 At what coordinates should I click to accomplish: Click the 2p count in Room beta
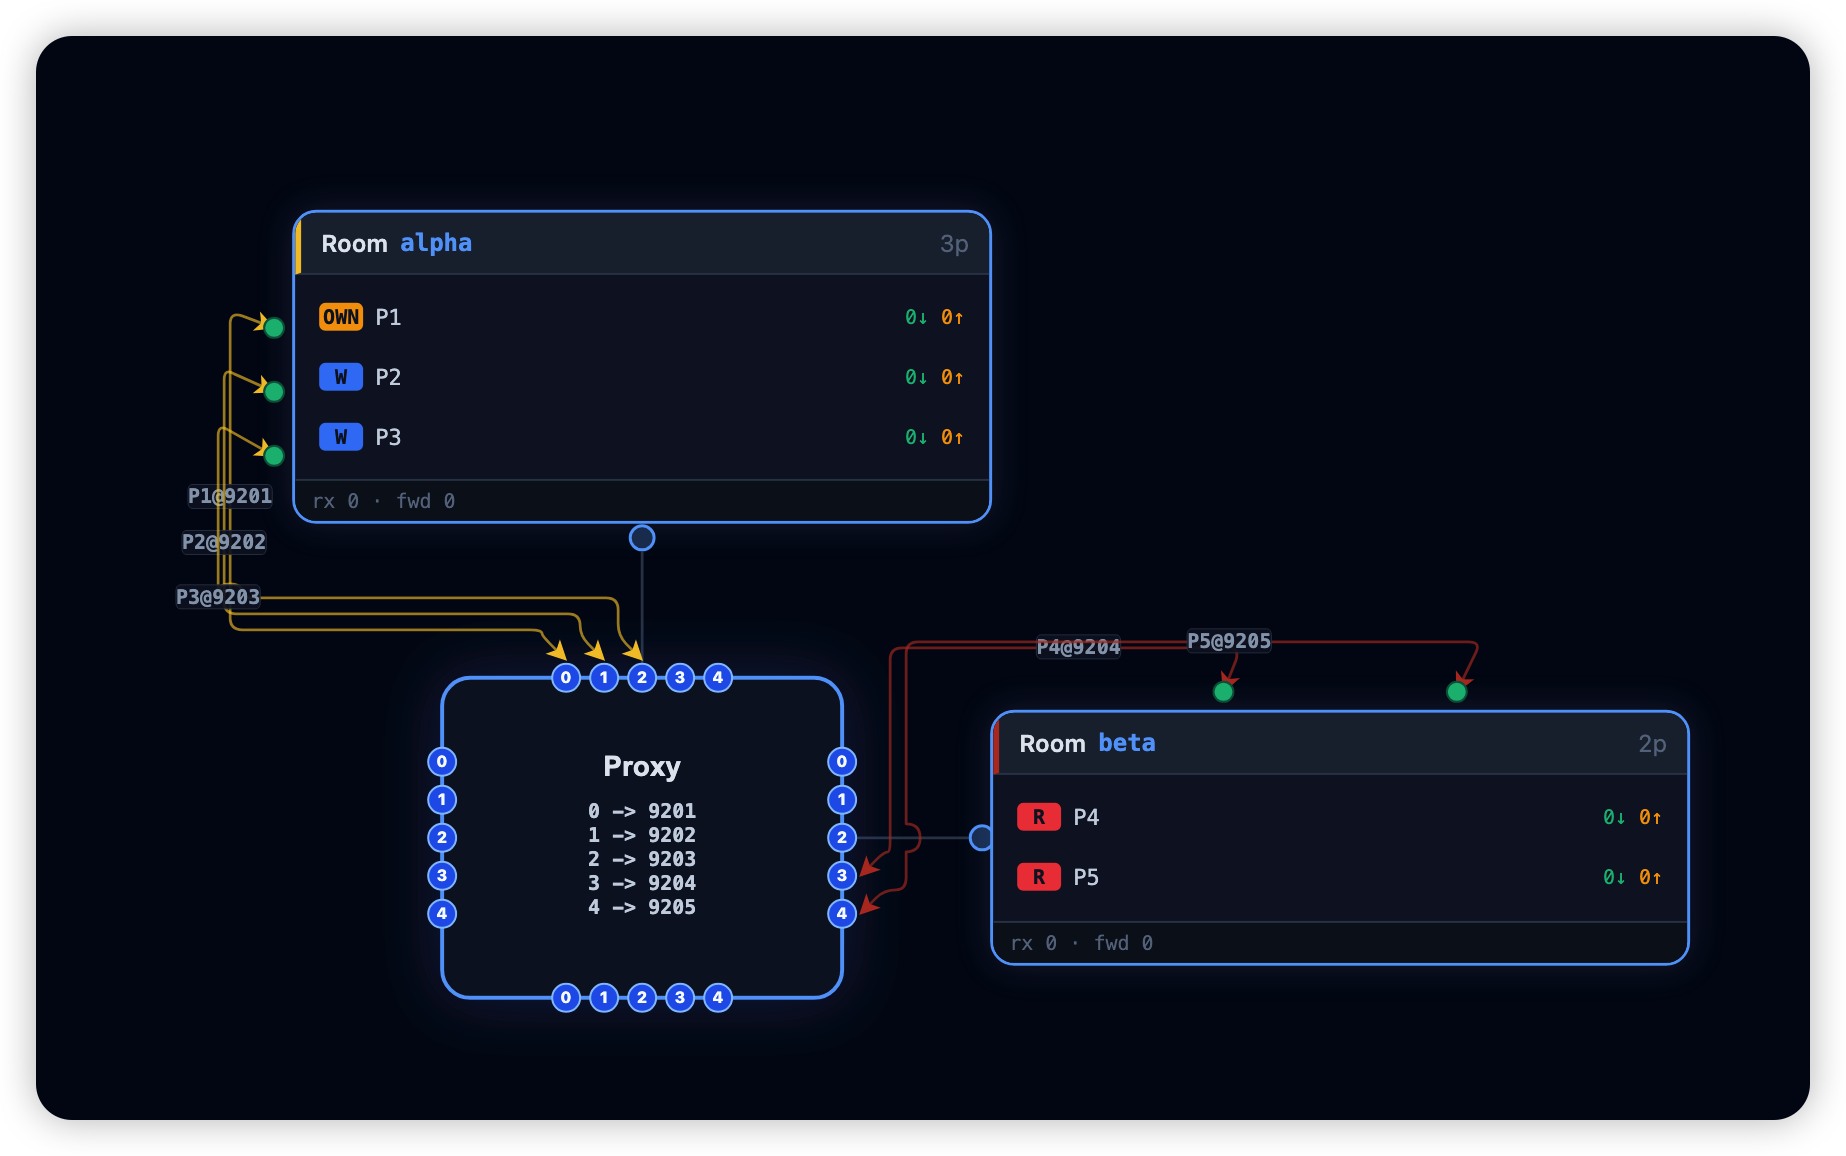[1652, 744]
